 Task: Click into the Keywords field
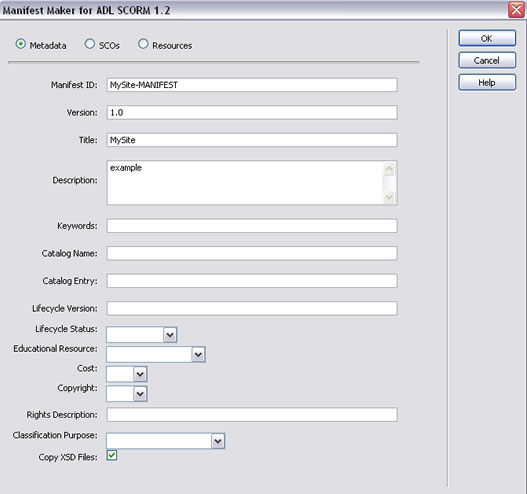pos(252,226)
